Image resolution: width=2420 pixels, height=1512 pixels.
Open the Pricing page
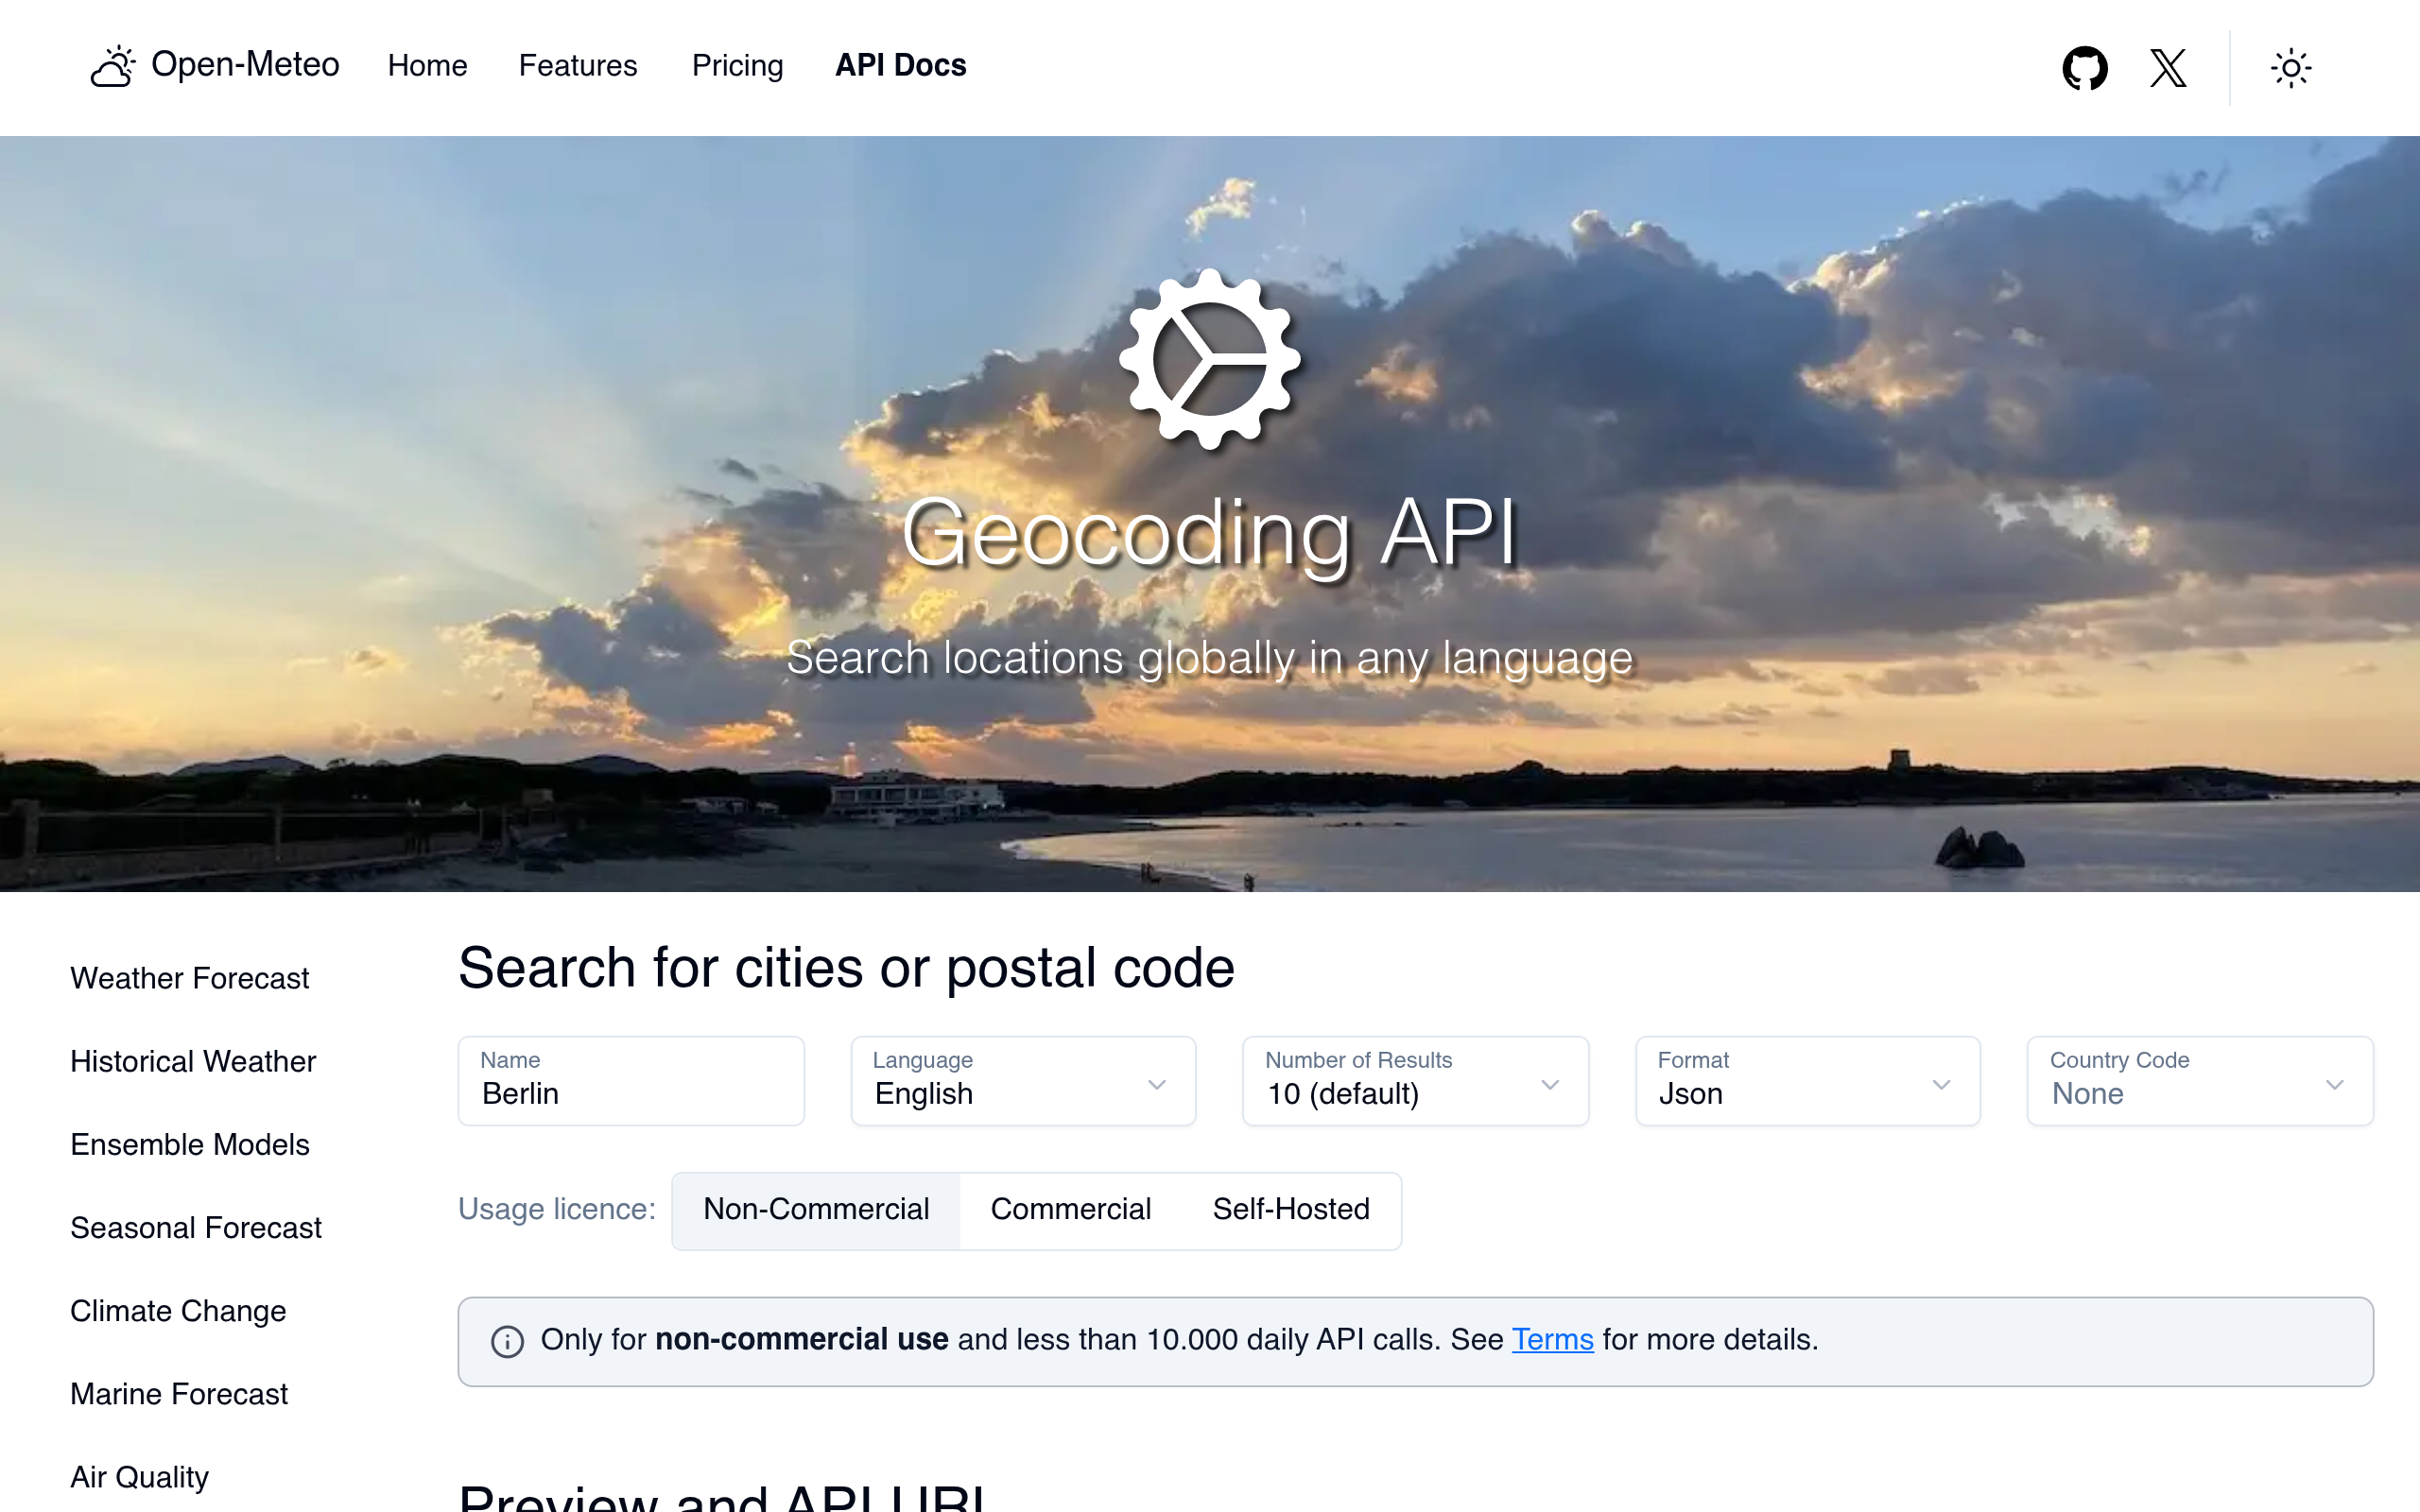coord(738,66)
